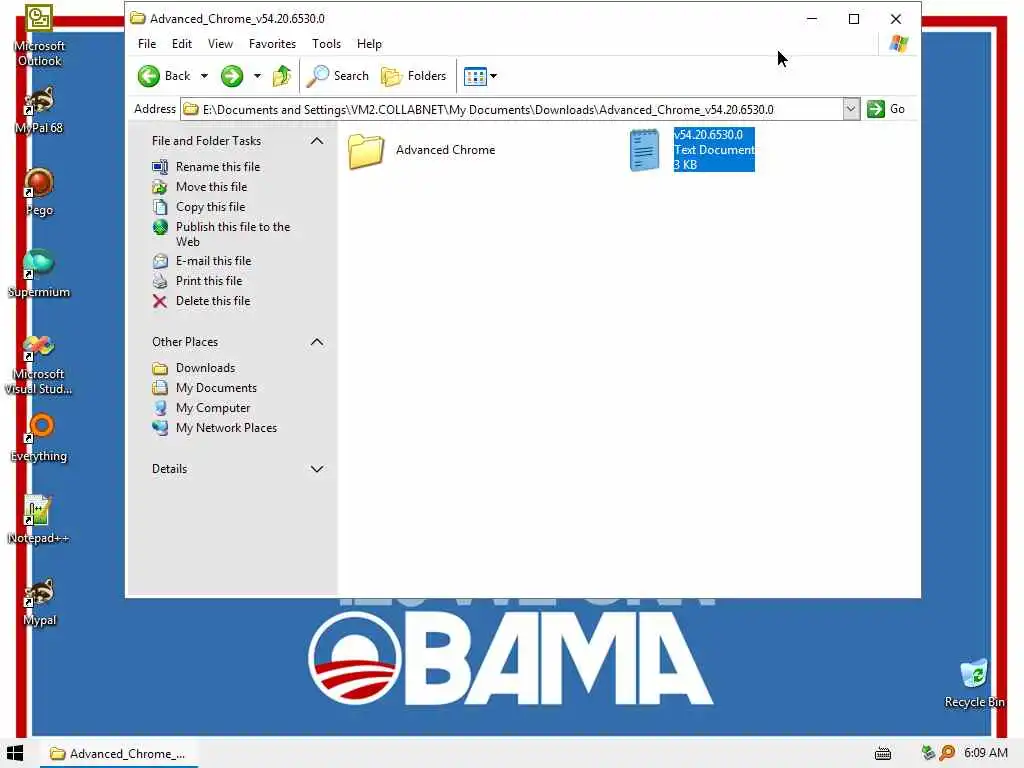
Task: Open the Windows Start button
Action: (15, 753)
